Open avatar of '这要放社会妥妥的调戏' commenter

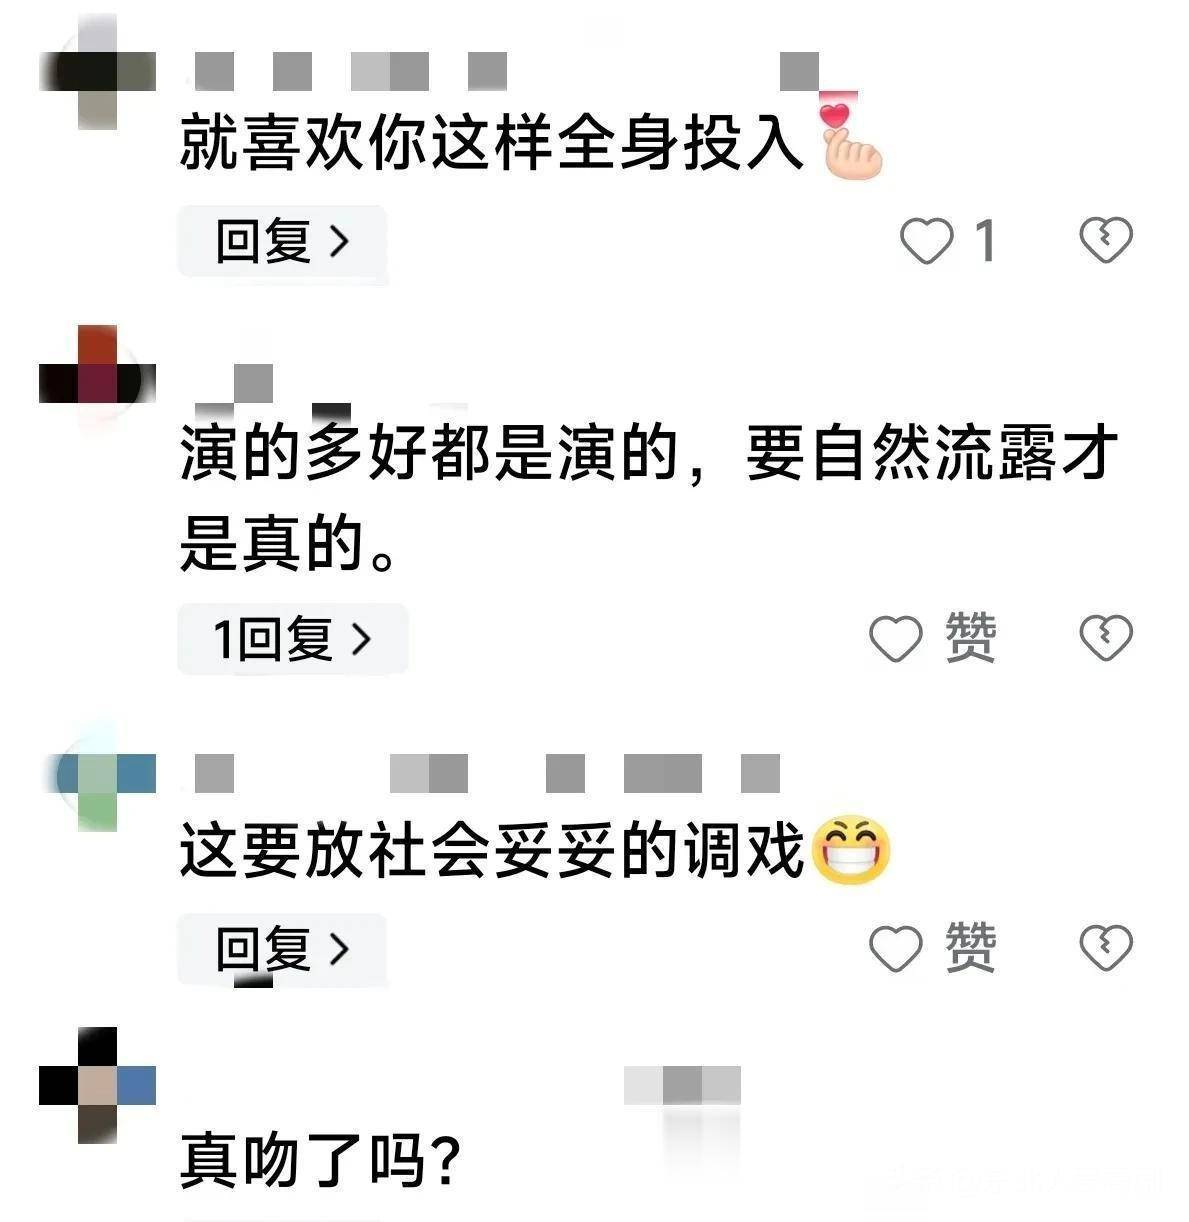pos(97,775)
